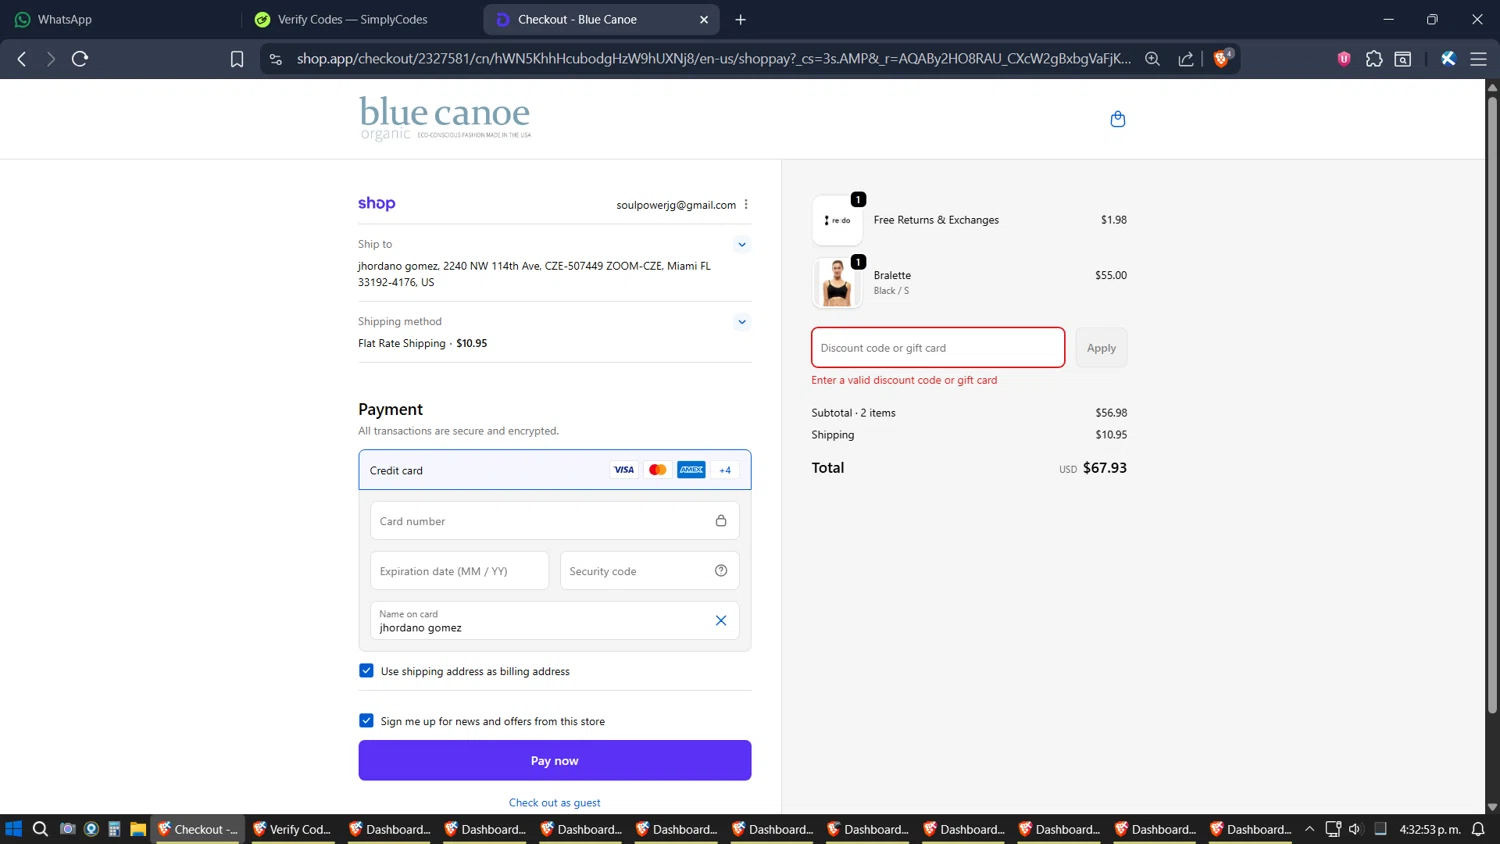1500x844 pixels.
Task: Open the extensions puzzle icon
Action: 1374,59
